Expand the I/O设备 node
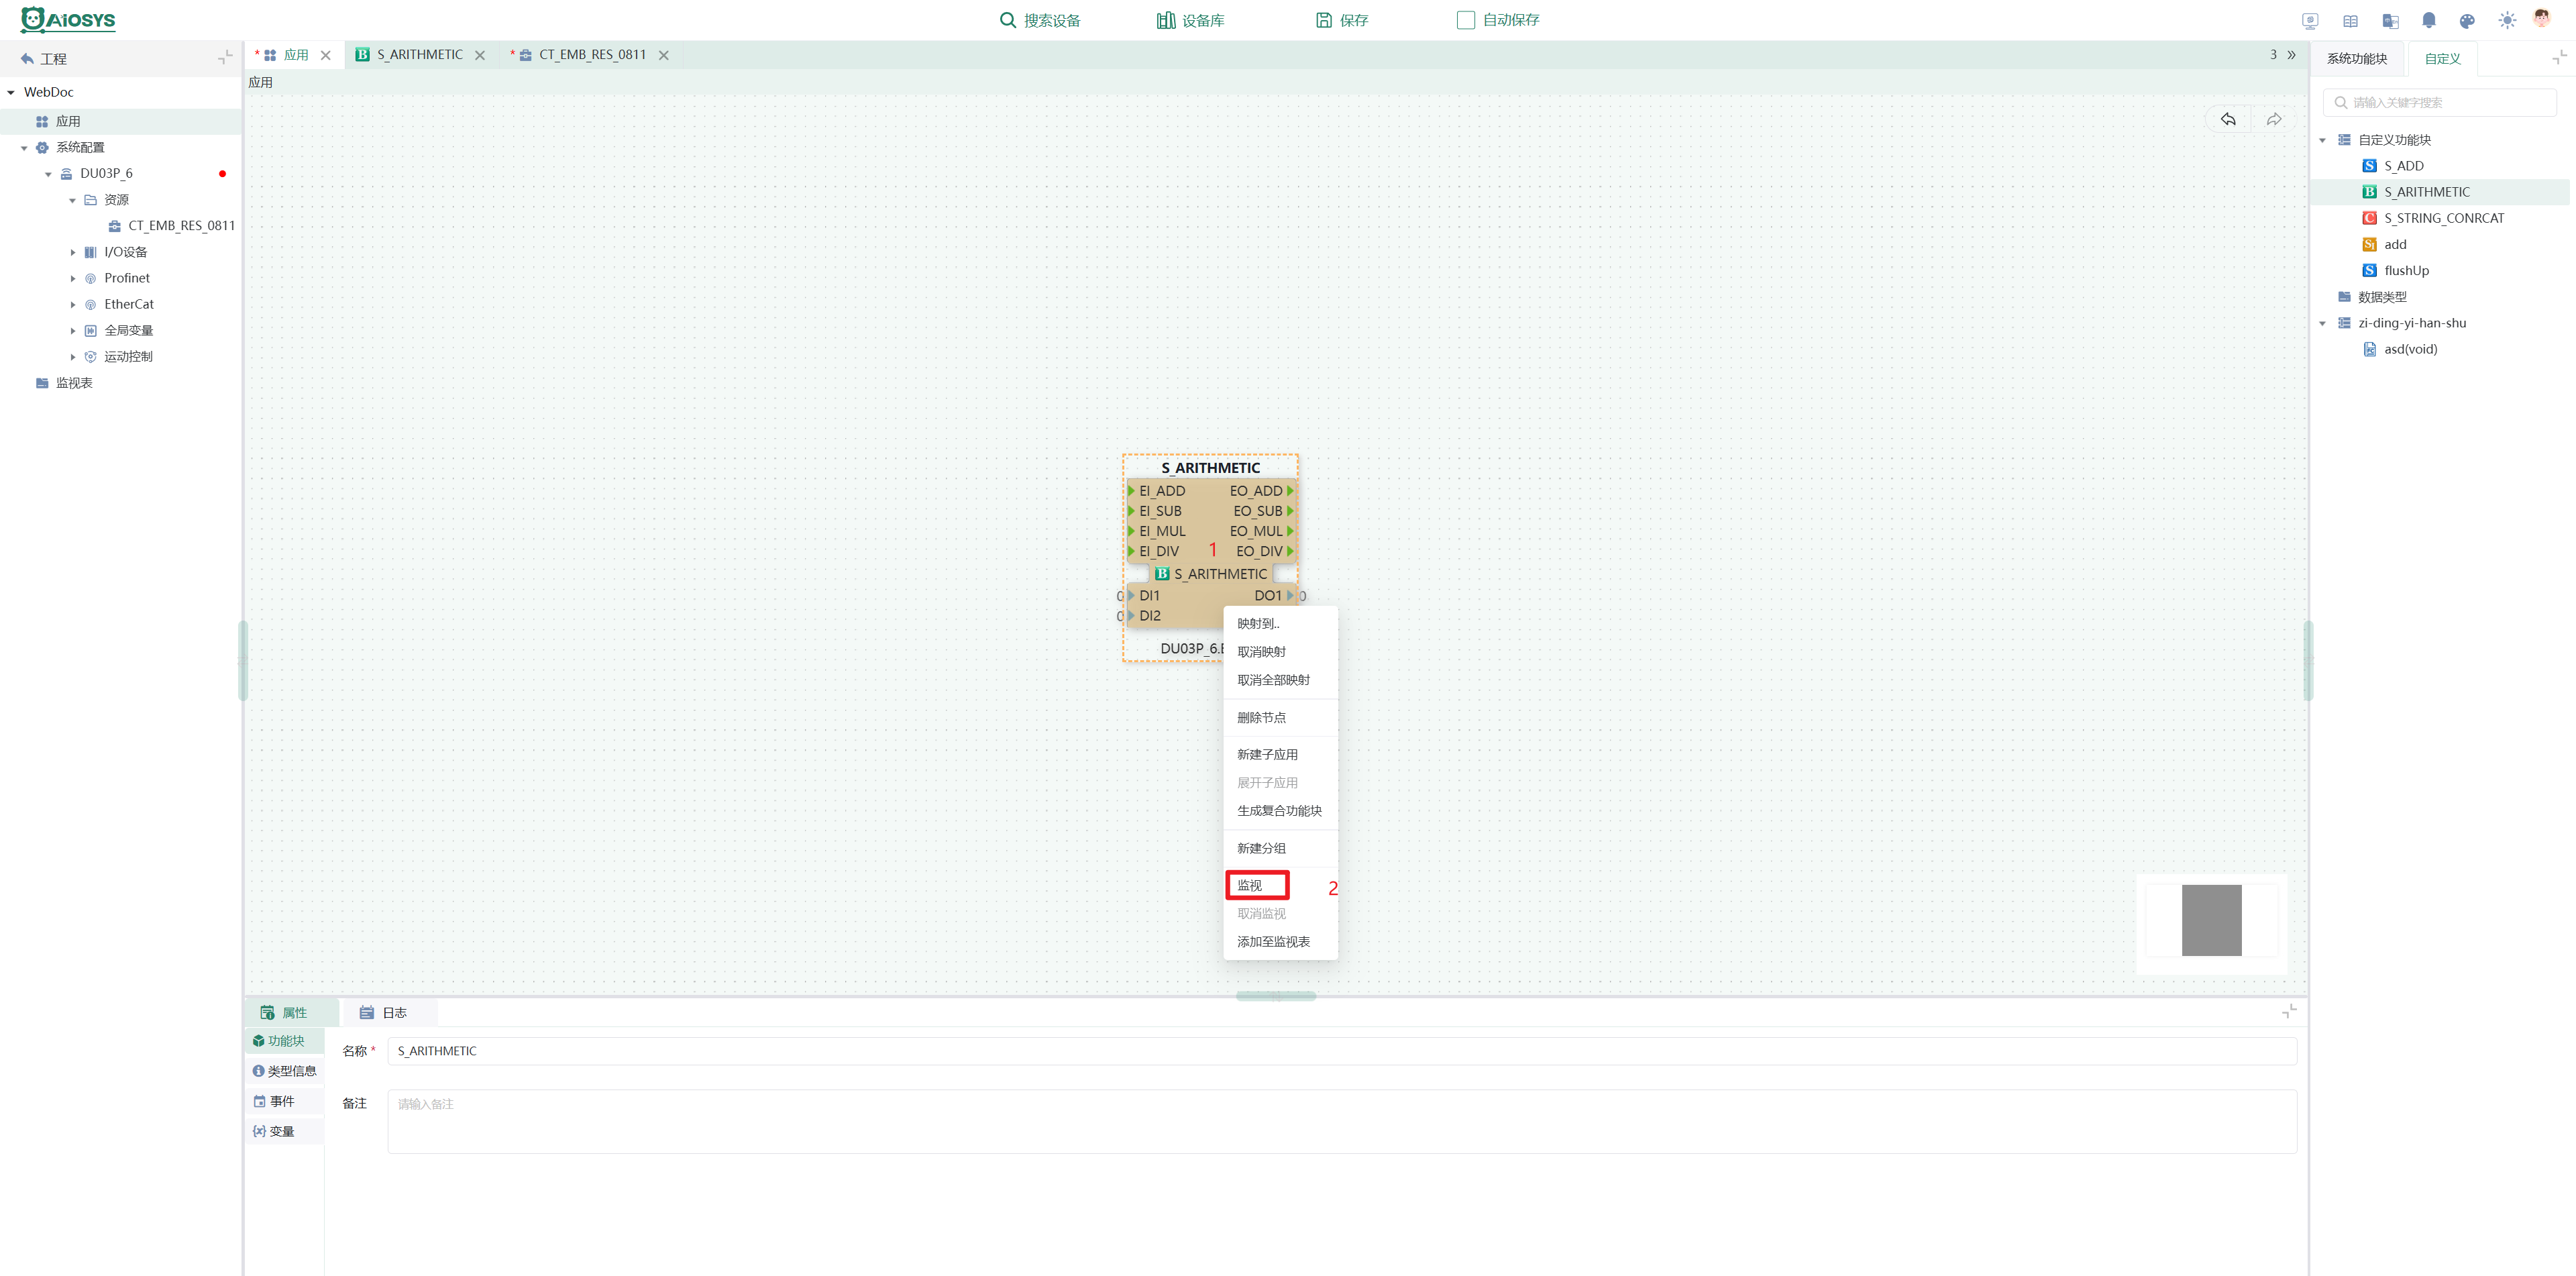The width and height of the screenshot is (2576, 1276). (72, 252)
